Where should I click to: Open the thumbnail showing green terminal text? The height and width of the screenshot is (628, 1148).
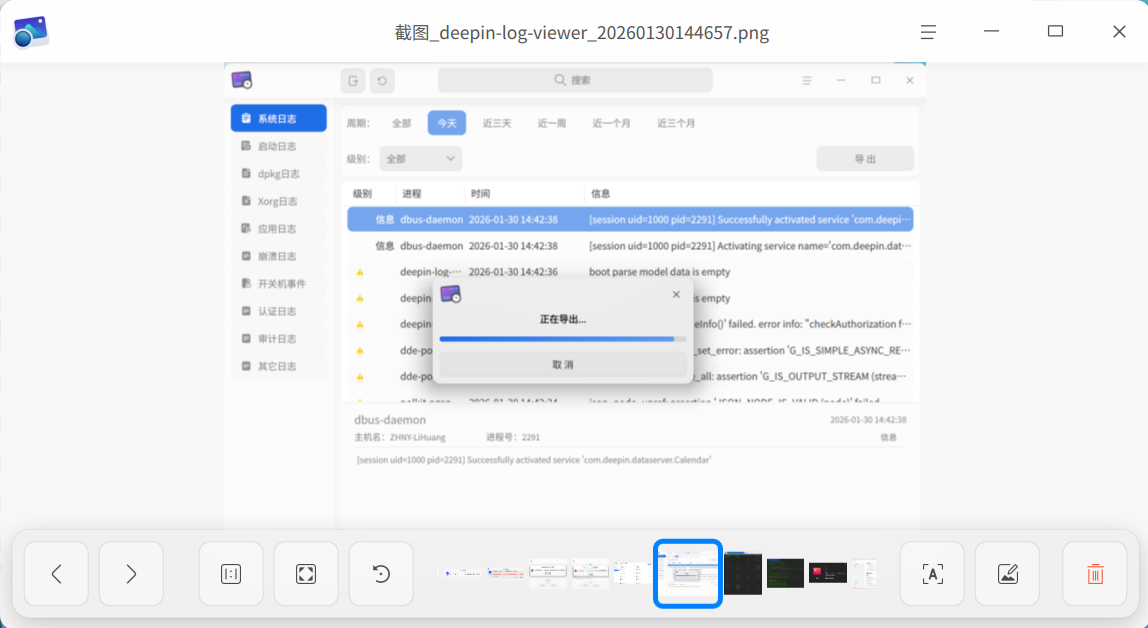pos(786,573)
